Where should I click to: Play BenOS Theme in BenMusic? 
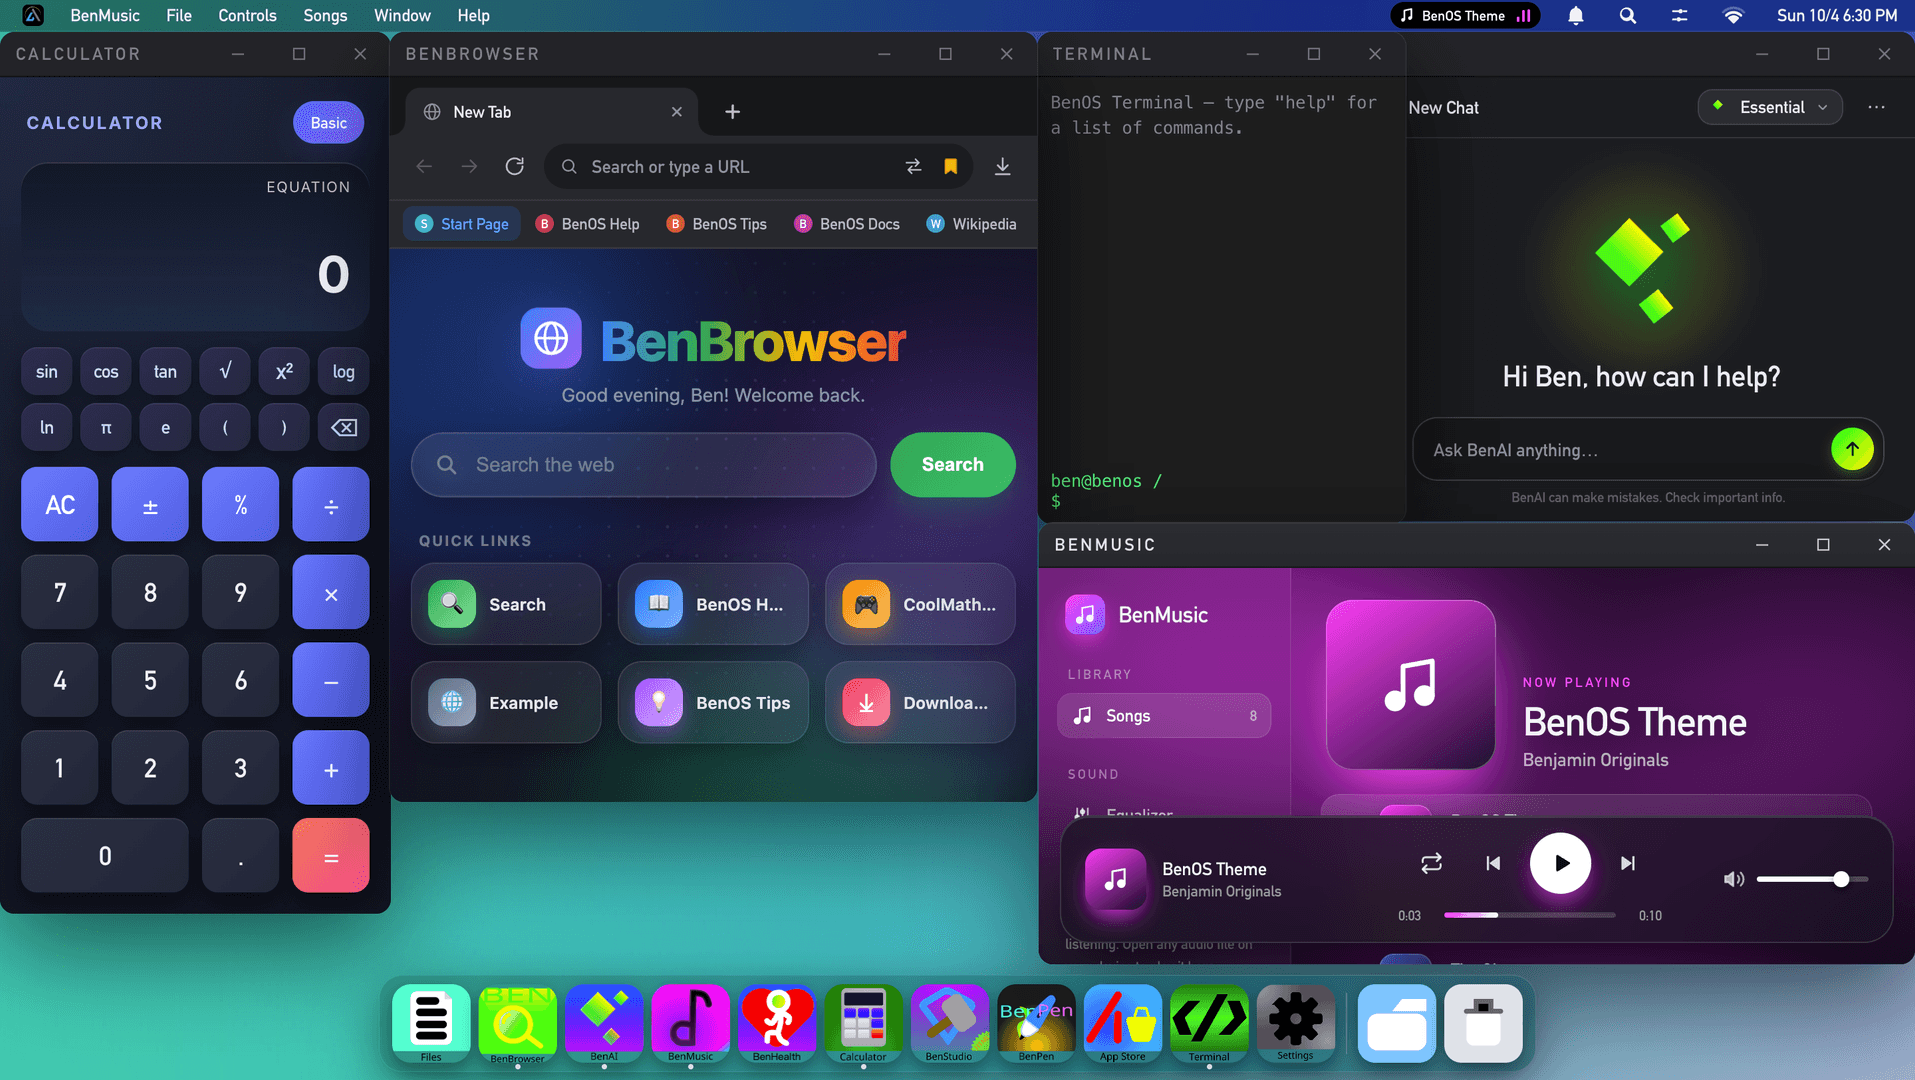tap(1560, 863)
